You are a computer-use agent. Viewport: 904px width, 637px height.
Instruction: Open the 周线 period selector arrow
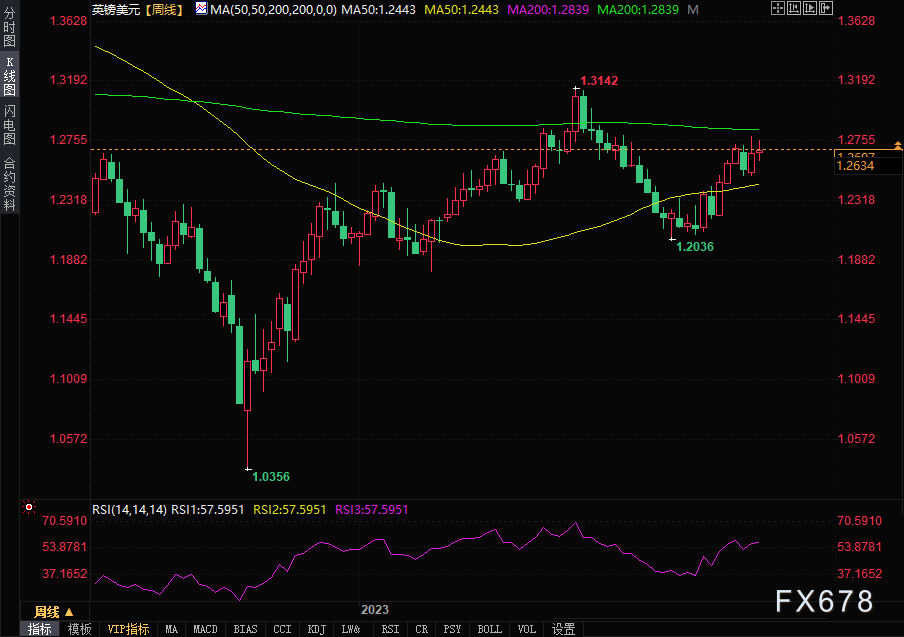[x=68, y=611]
